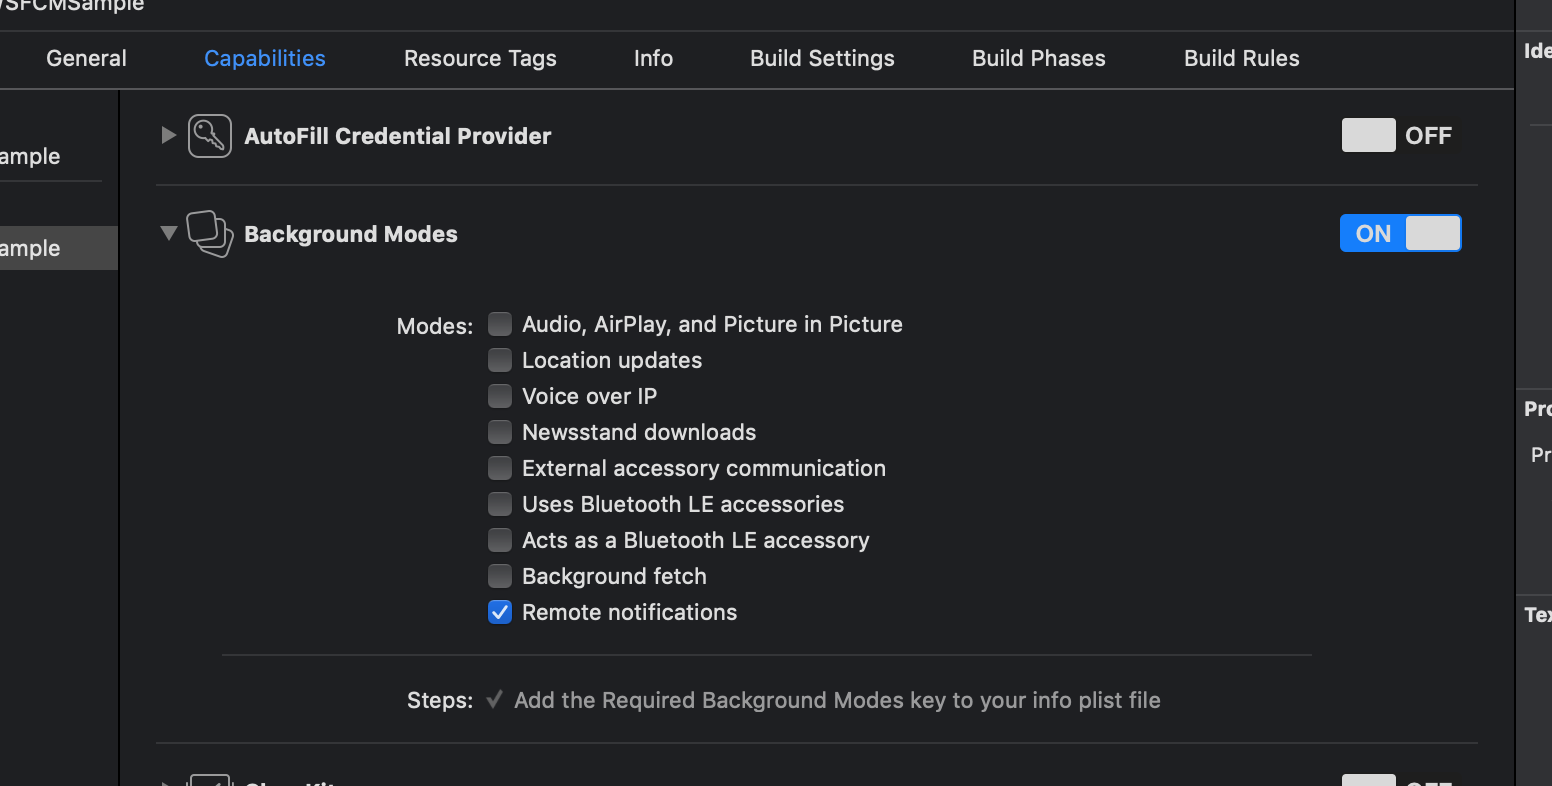1552x786 pixels.
Task: Select the Info tab
Action: (x=653, y=59)
